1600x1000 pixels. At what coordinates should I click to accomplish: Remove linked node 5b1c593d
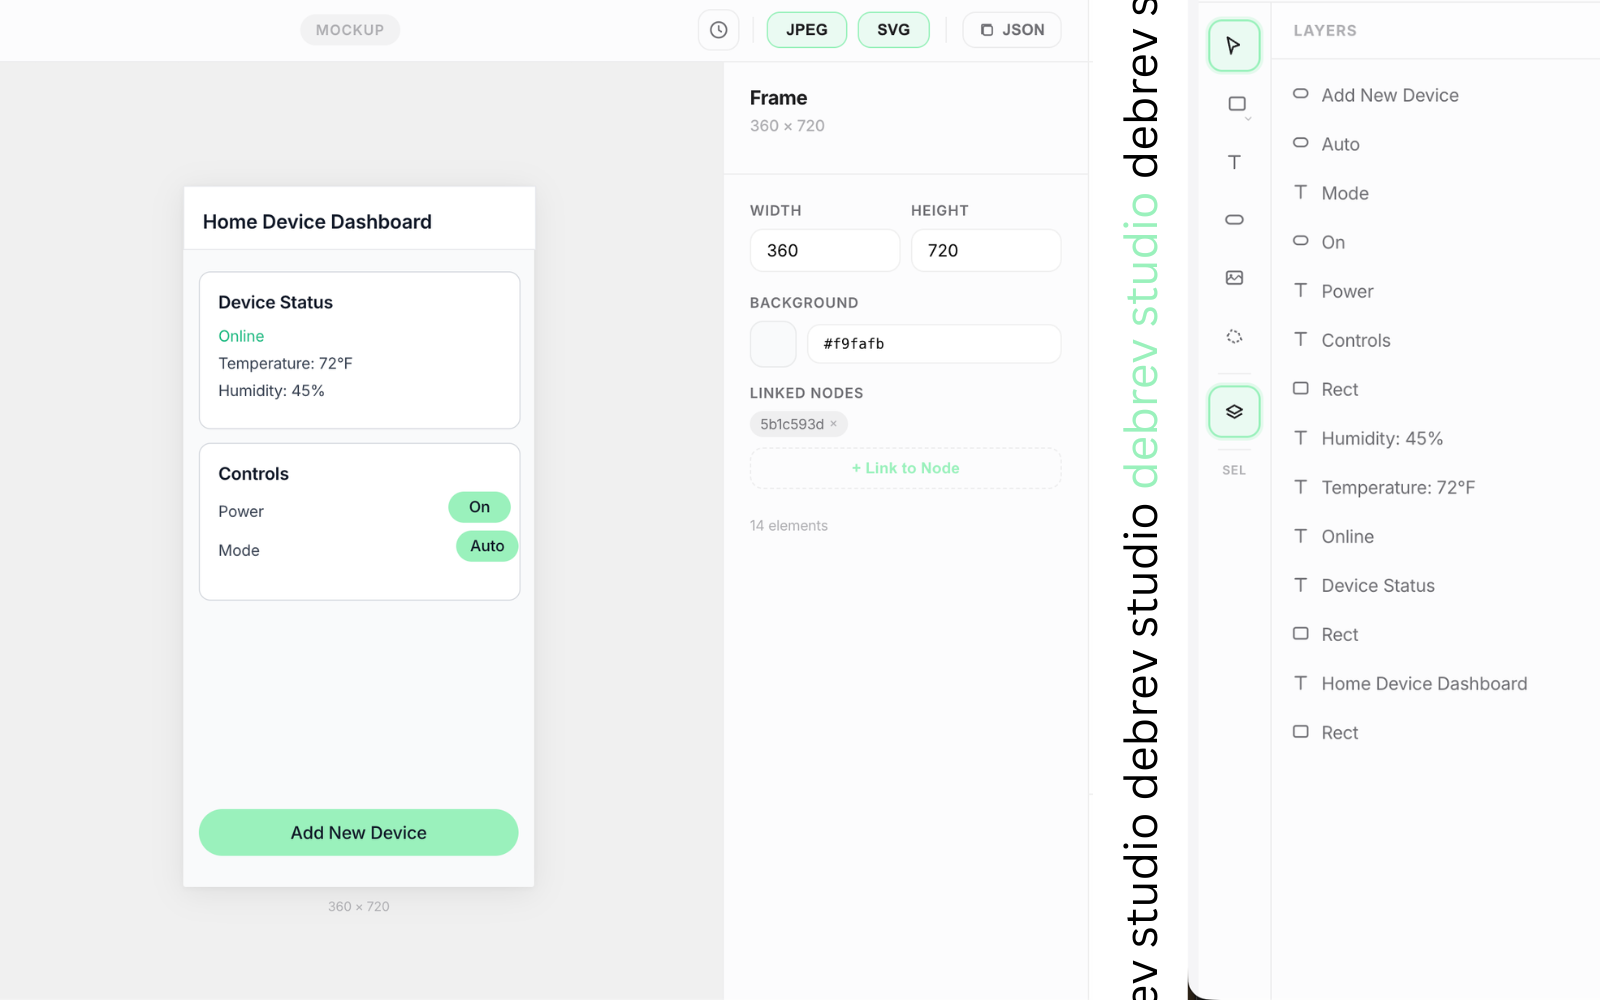(833, 424)
